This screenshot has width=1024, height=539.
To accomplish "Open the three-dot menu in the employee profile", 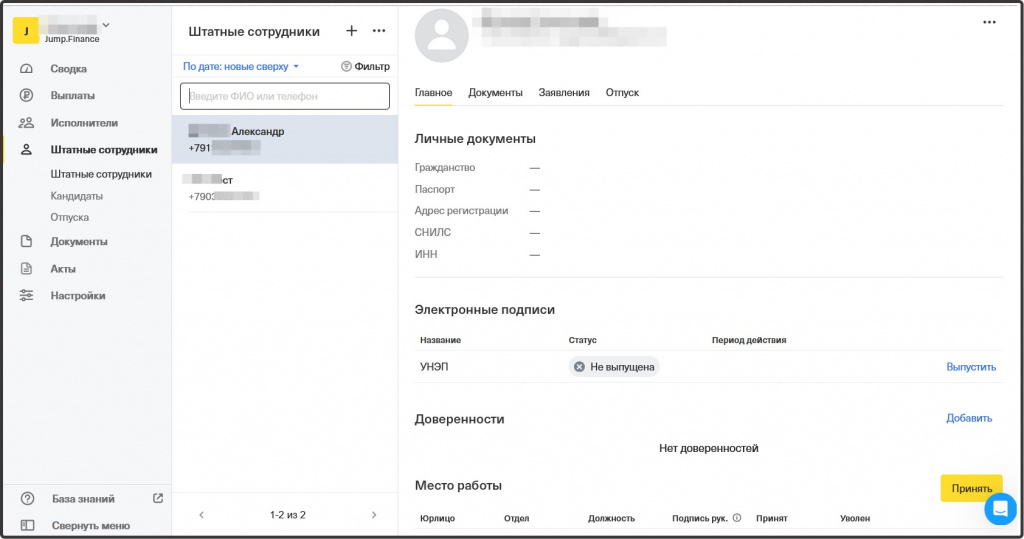I will [x=989, y=22].
